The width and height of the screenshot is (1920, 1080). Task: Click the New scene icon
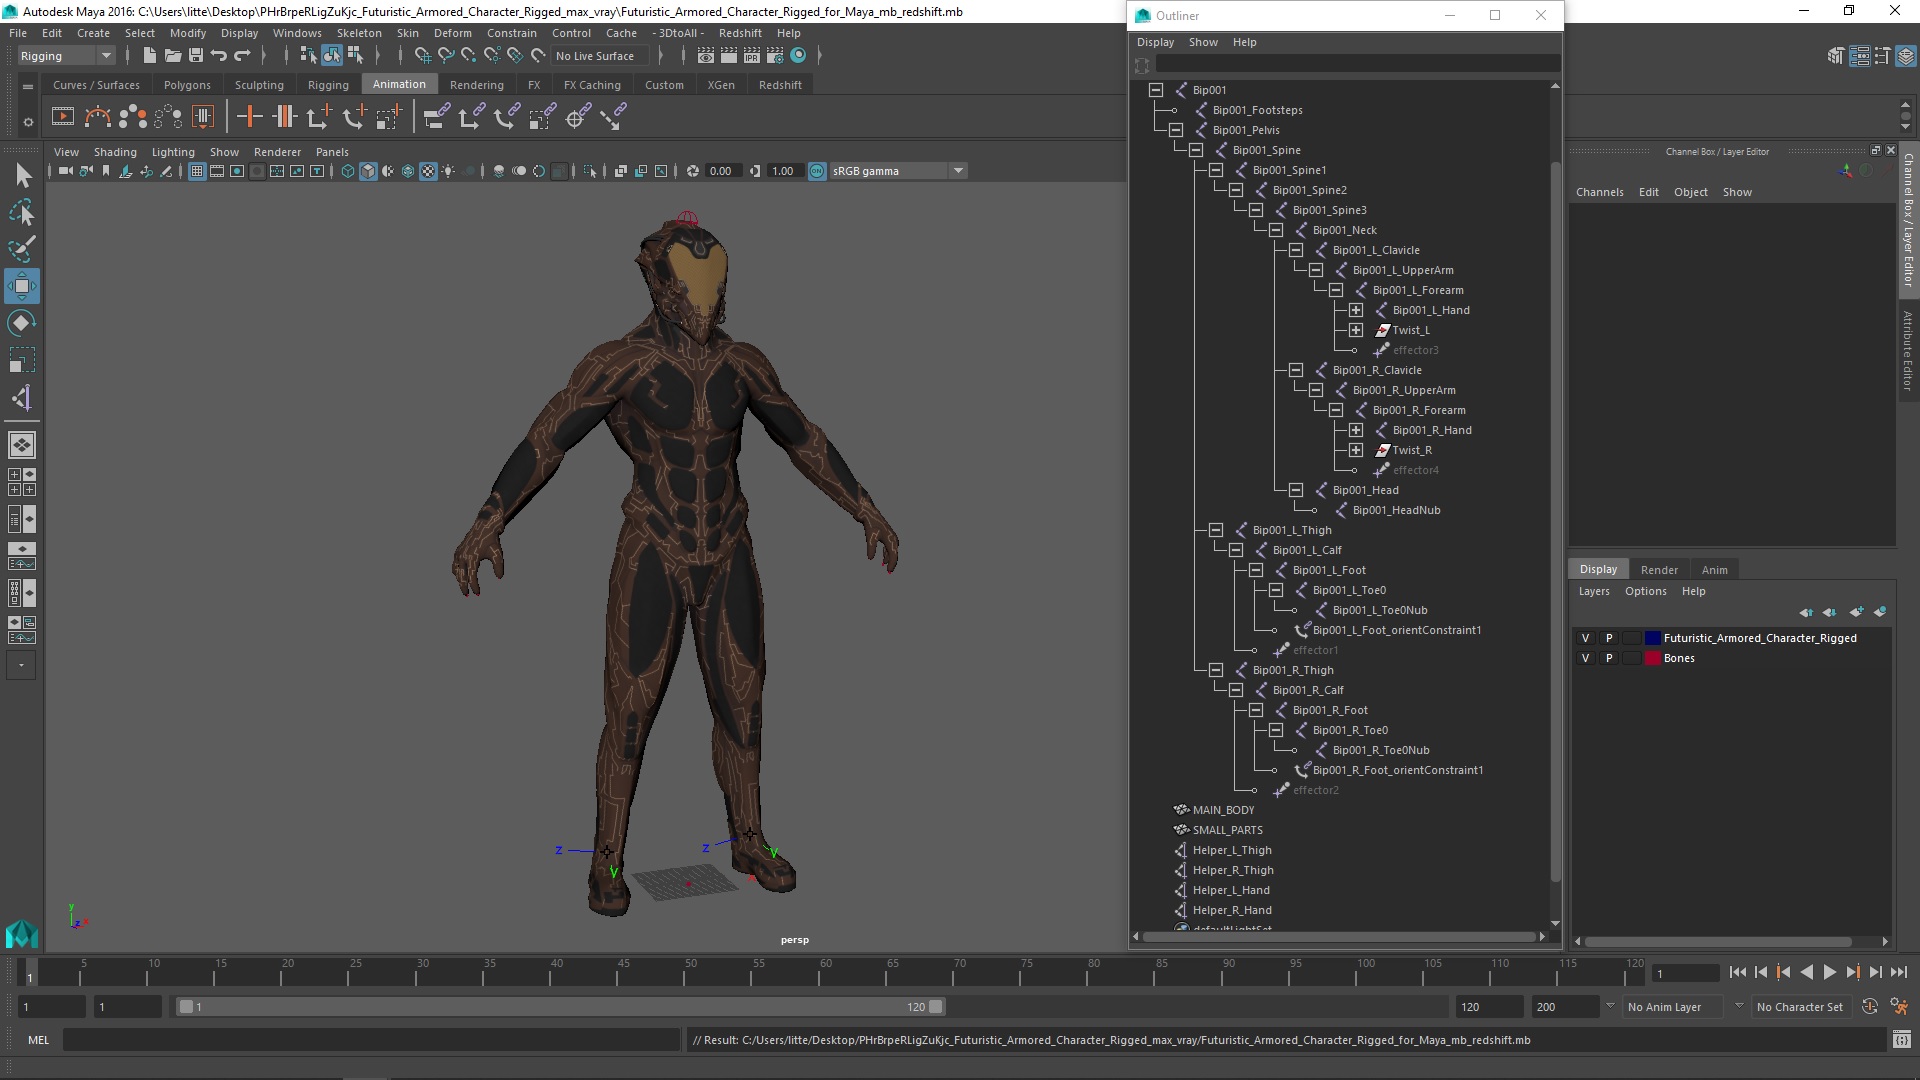pyautogui.click(x=149, y=56)
